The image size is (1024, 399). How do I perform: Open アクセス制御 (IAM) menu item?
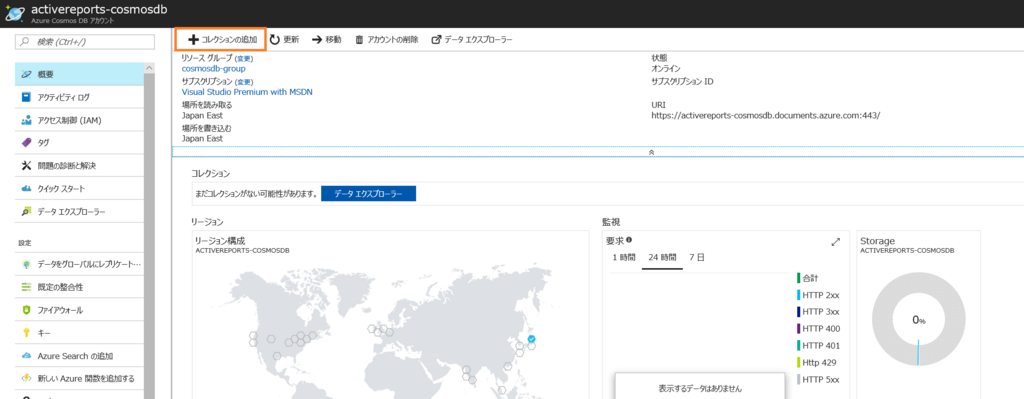[79, 120]
